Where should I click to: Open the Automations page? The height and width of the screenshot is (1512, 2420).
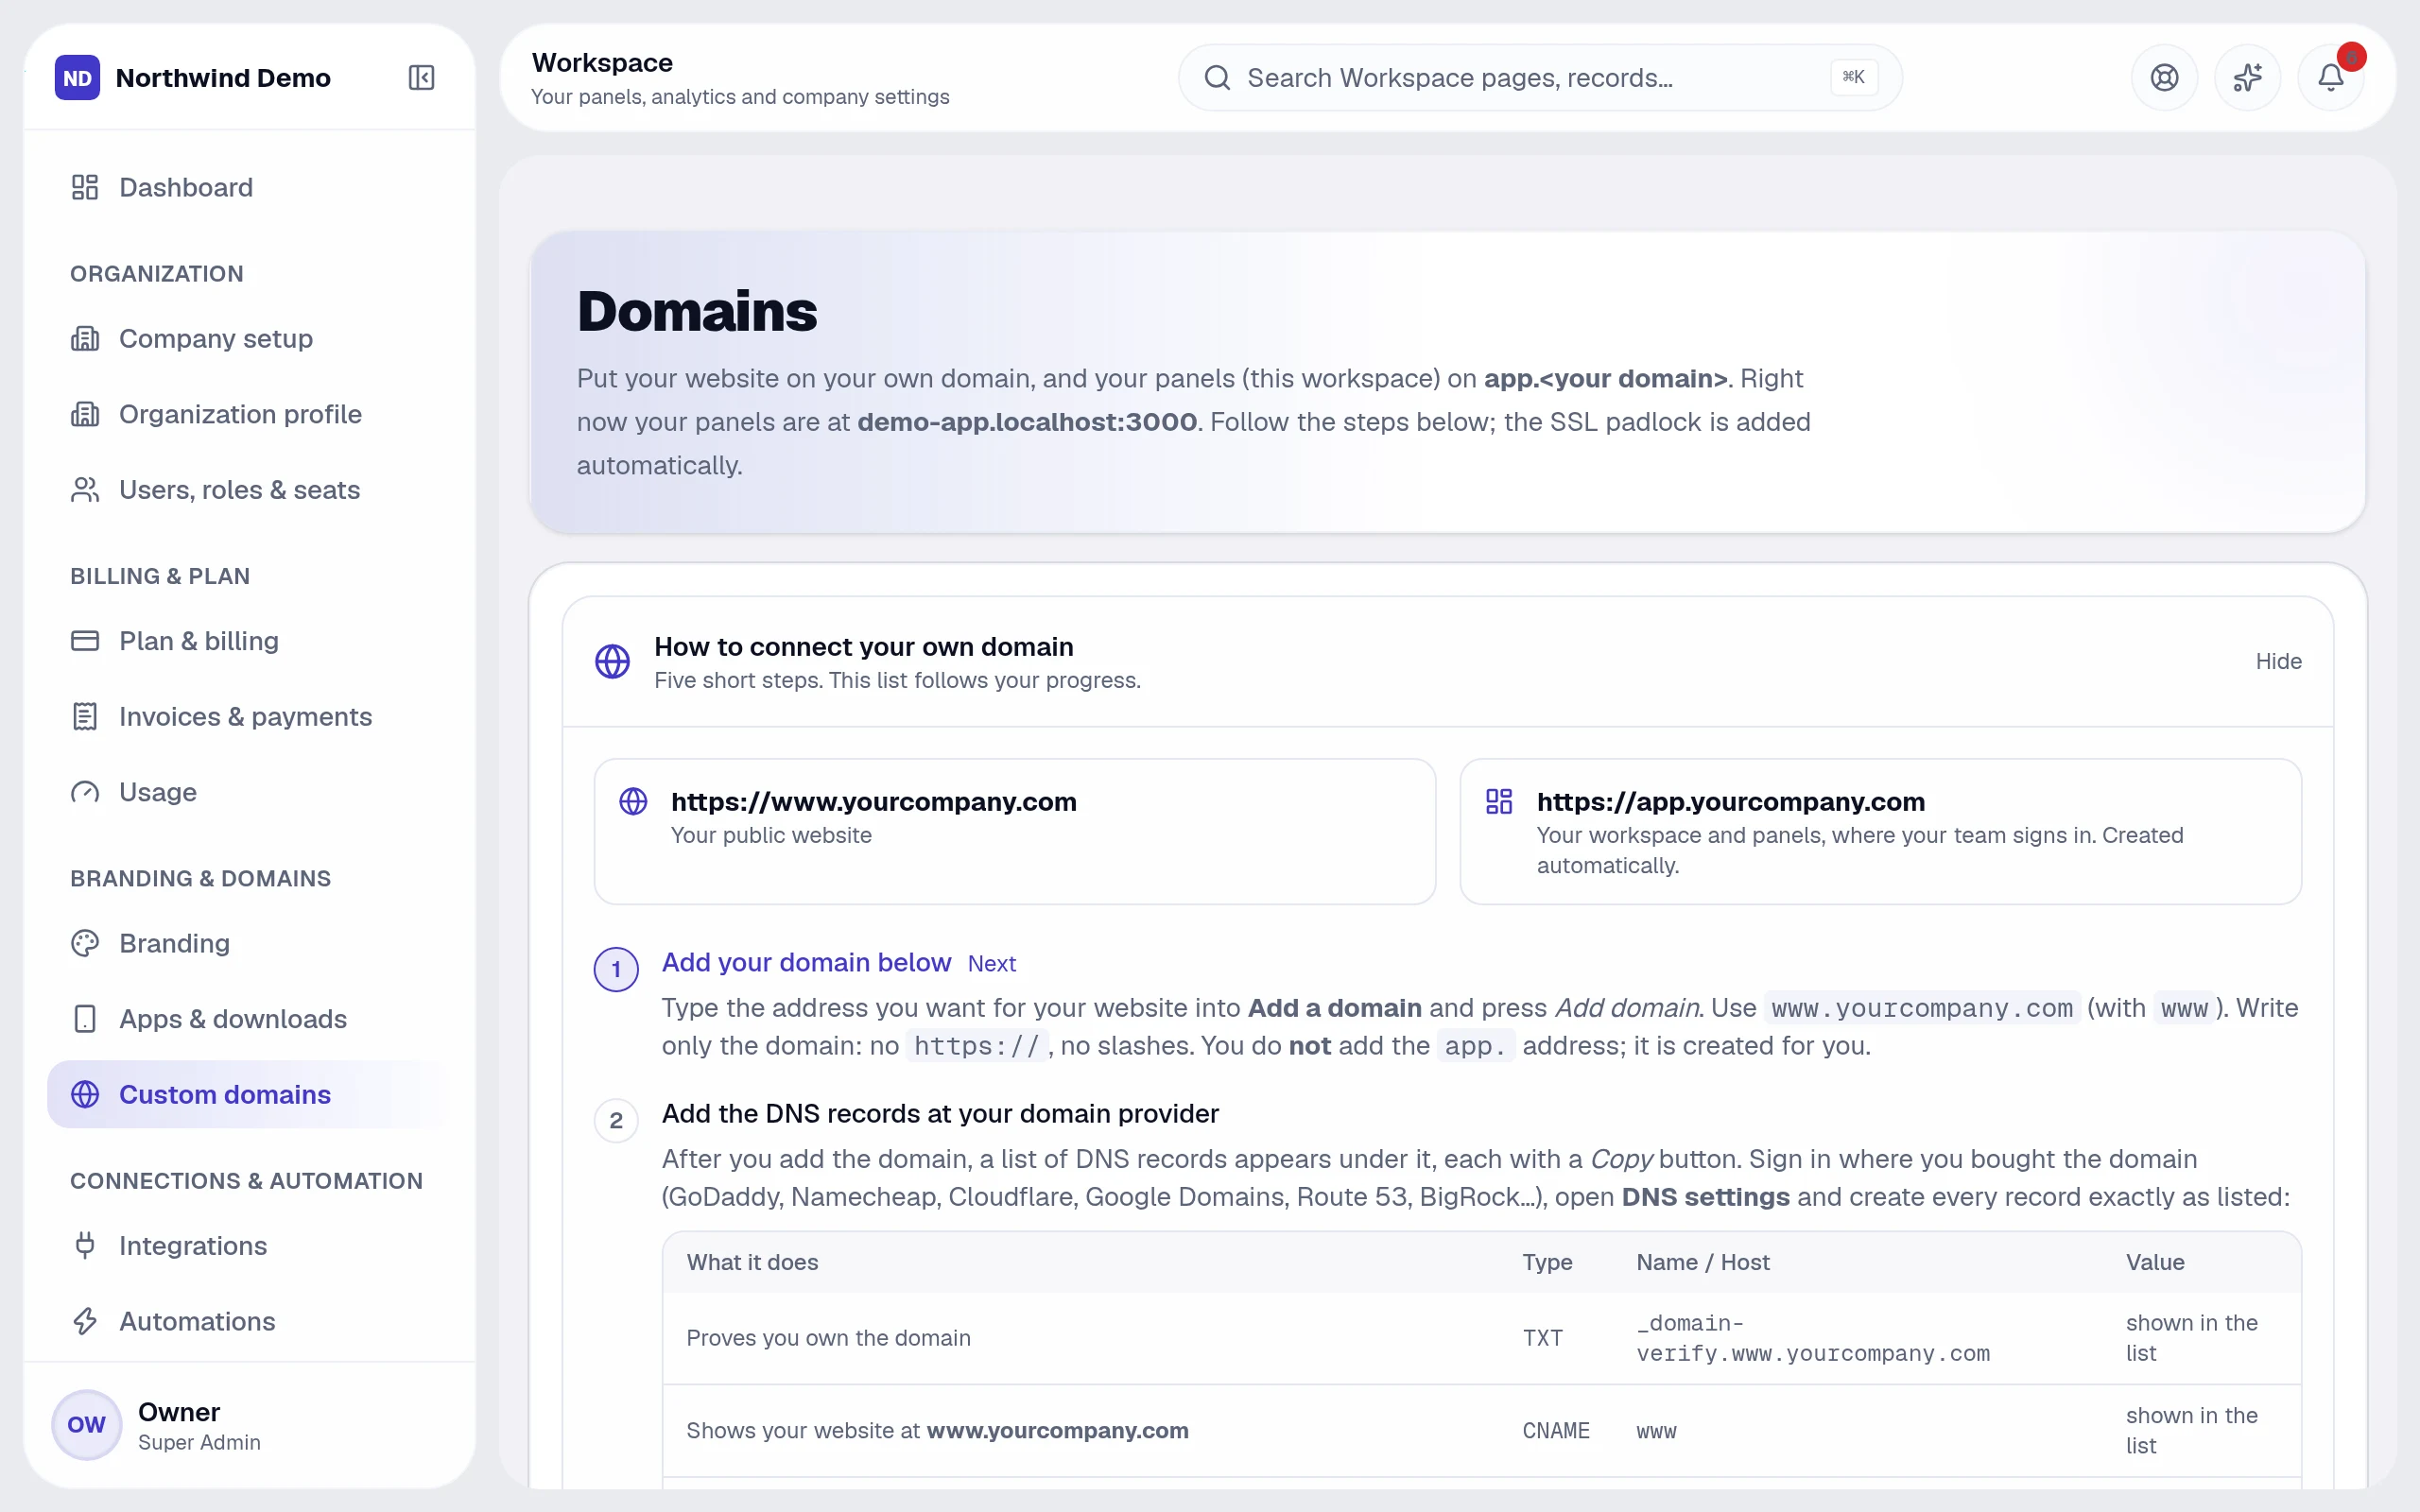[248, 1321]
